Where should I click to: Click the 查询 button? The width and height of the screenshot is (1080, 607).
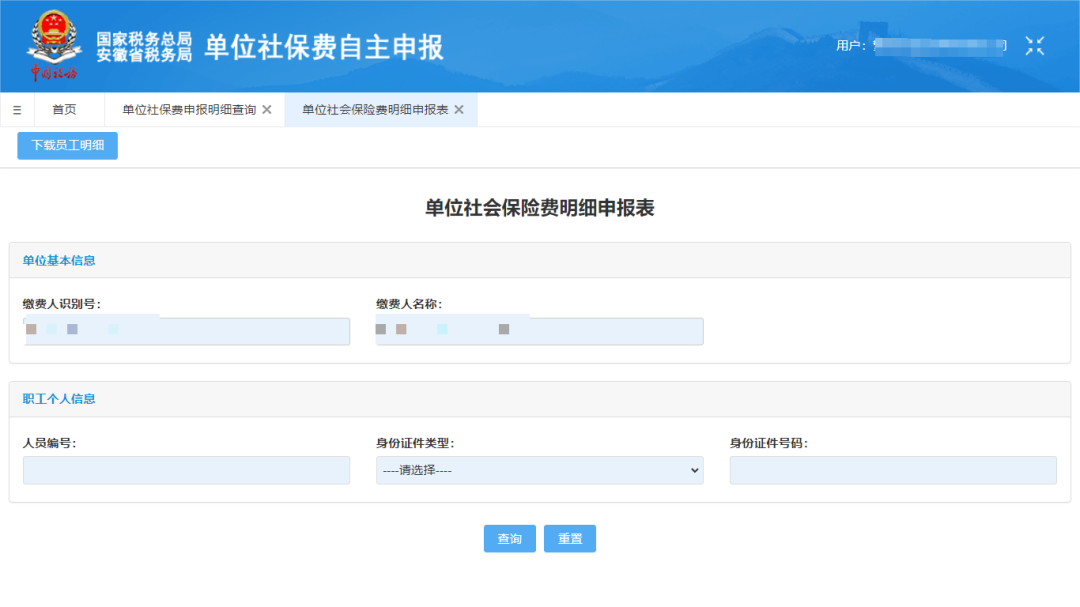[x=509, y=539]
